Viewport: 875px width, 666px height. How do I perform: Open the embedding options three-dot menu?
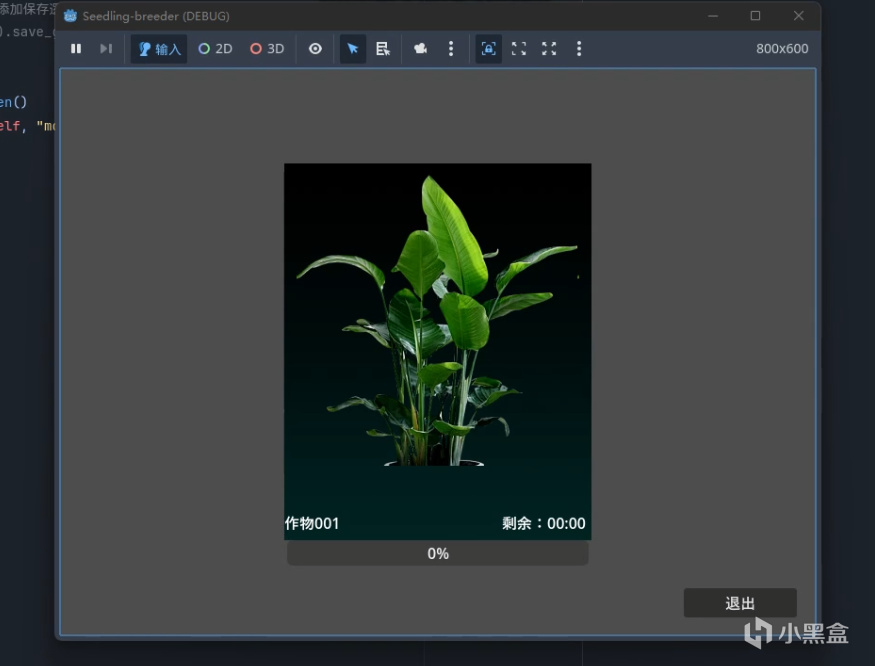[x=579, y=49]
